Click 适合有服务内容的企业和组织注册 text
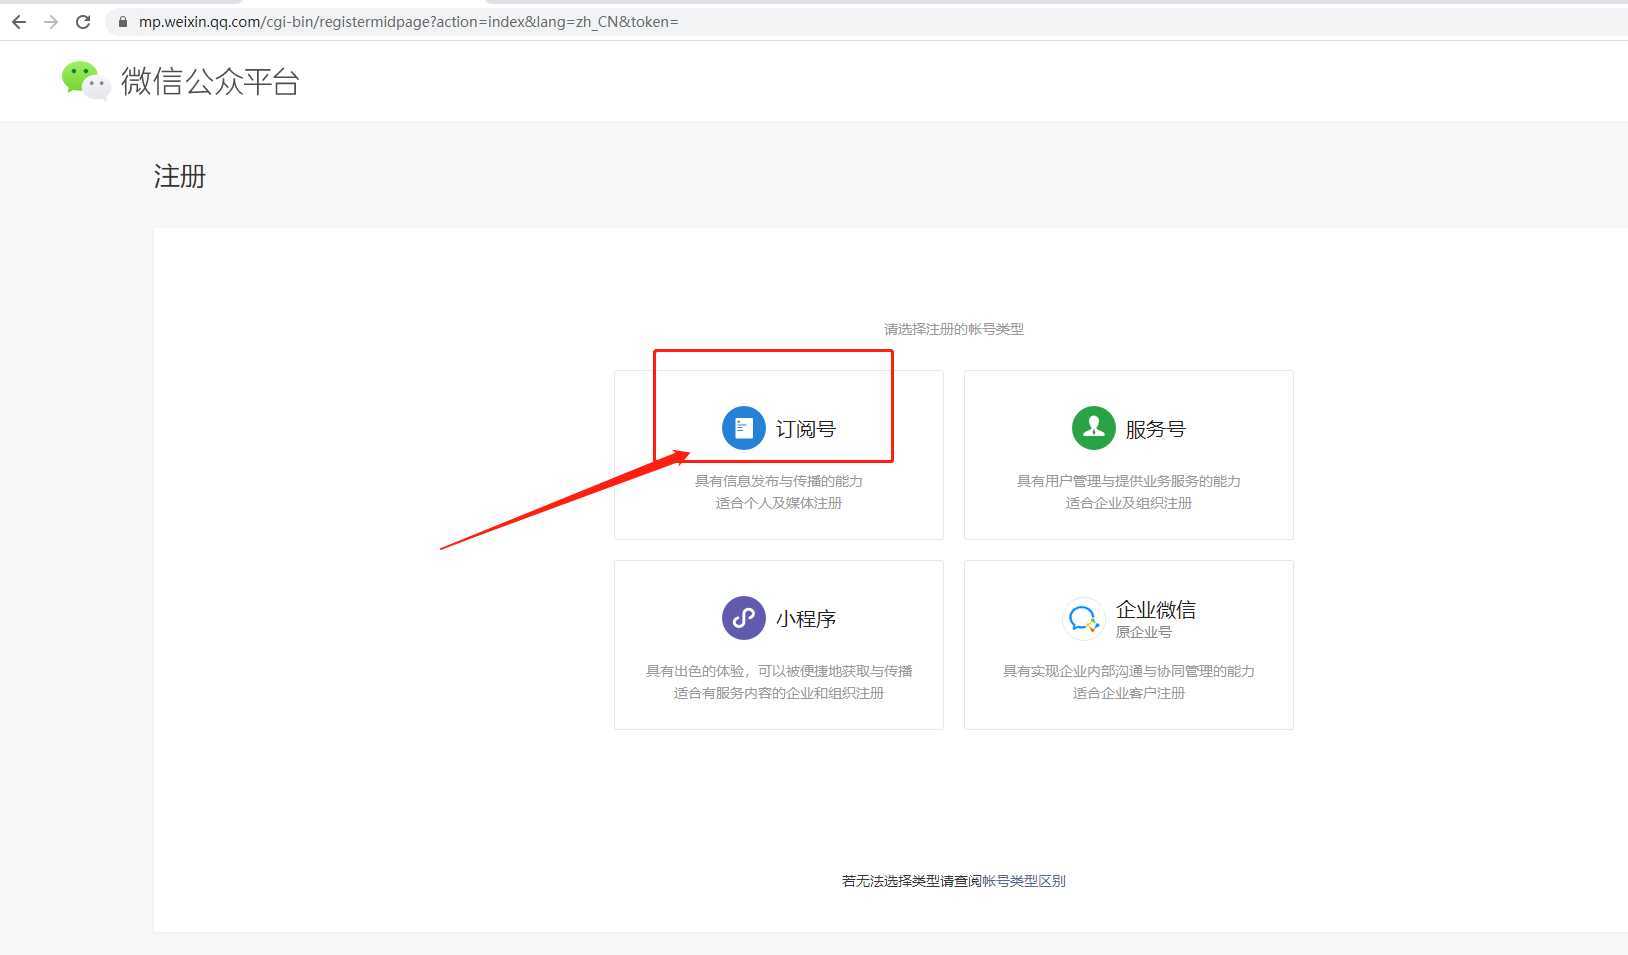Viewport: 1628px width, 955px height. pyautogui.click(x=779, y=693)
